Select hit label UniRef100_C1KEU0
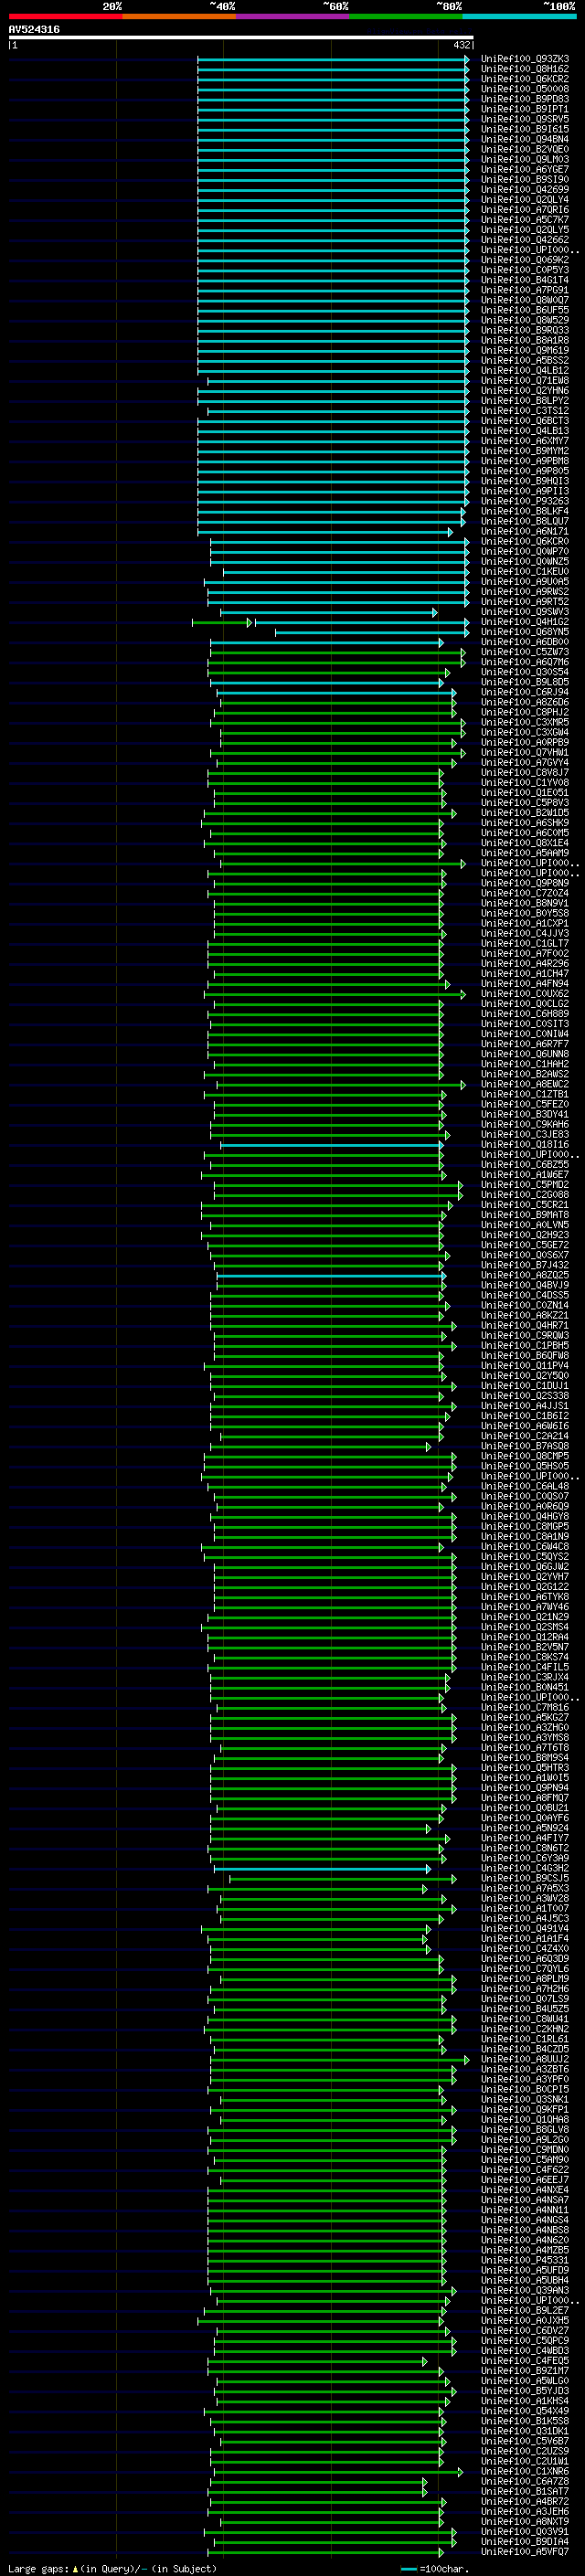The width and height of the screenshot is (585, 2576). click(x=525, y=572)
